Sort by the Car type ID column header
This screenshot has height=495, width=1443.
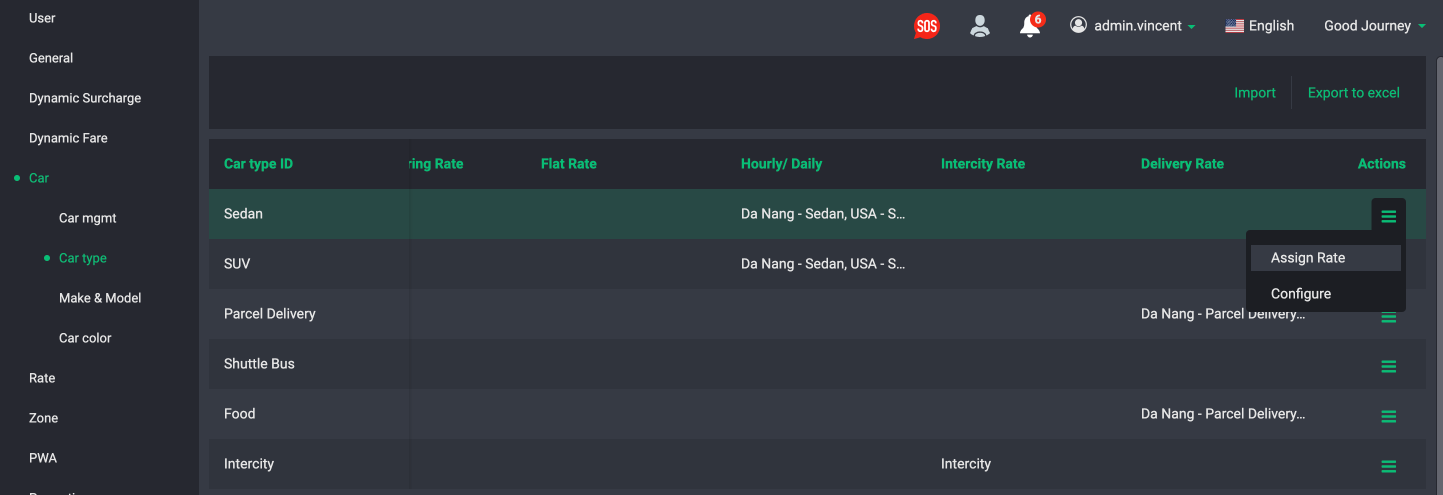pos(258,164)
